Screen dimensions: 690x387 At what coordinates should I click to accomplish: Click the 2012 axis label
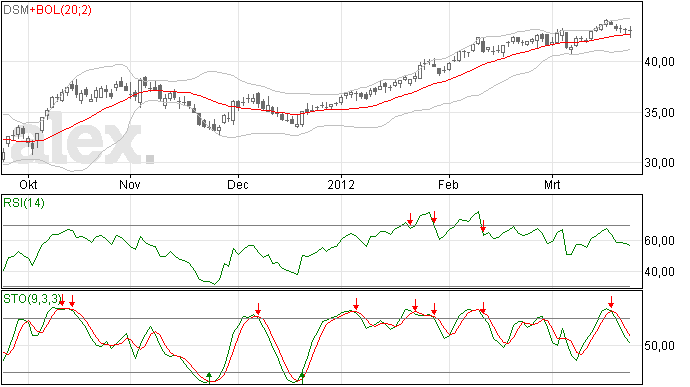tap(341, 184)
